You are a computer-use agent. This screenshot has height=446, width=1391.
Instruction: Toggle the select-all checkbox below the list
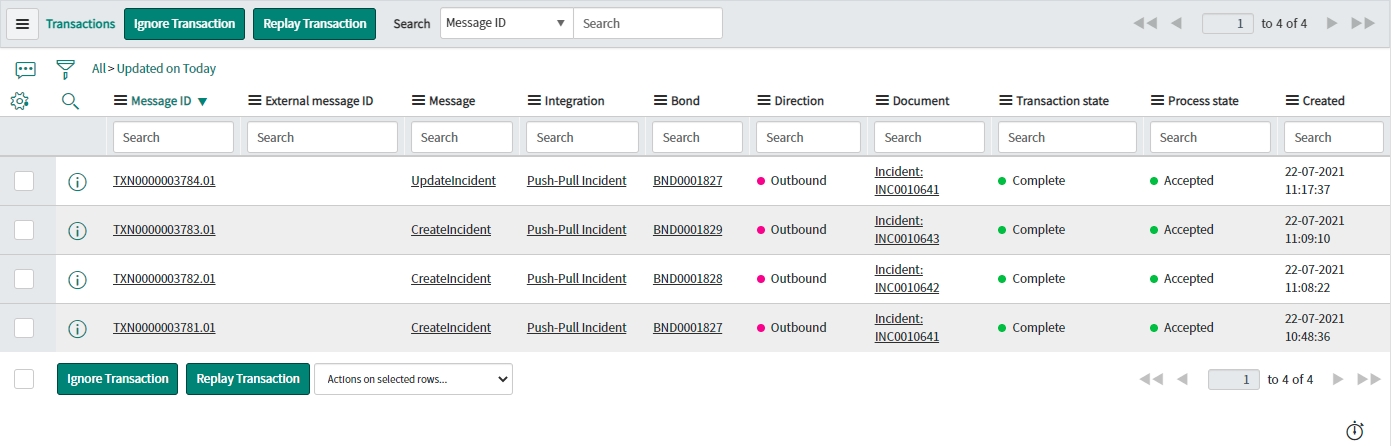coord(24,379)
